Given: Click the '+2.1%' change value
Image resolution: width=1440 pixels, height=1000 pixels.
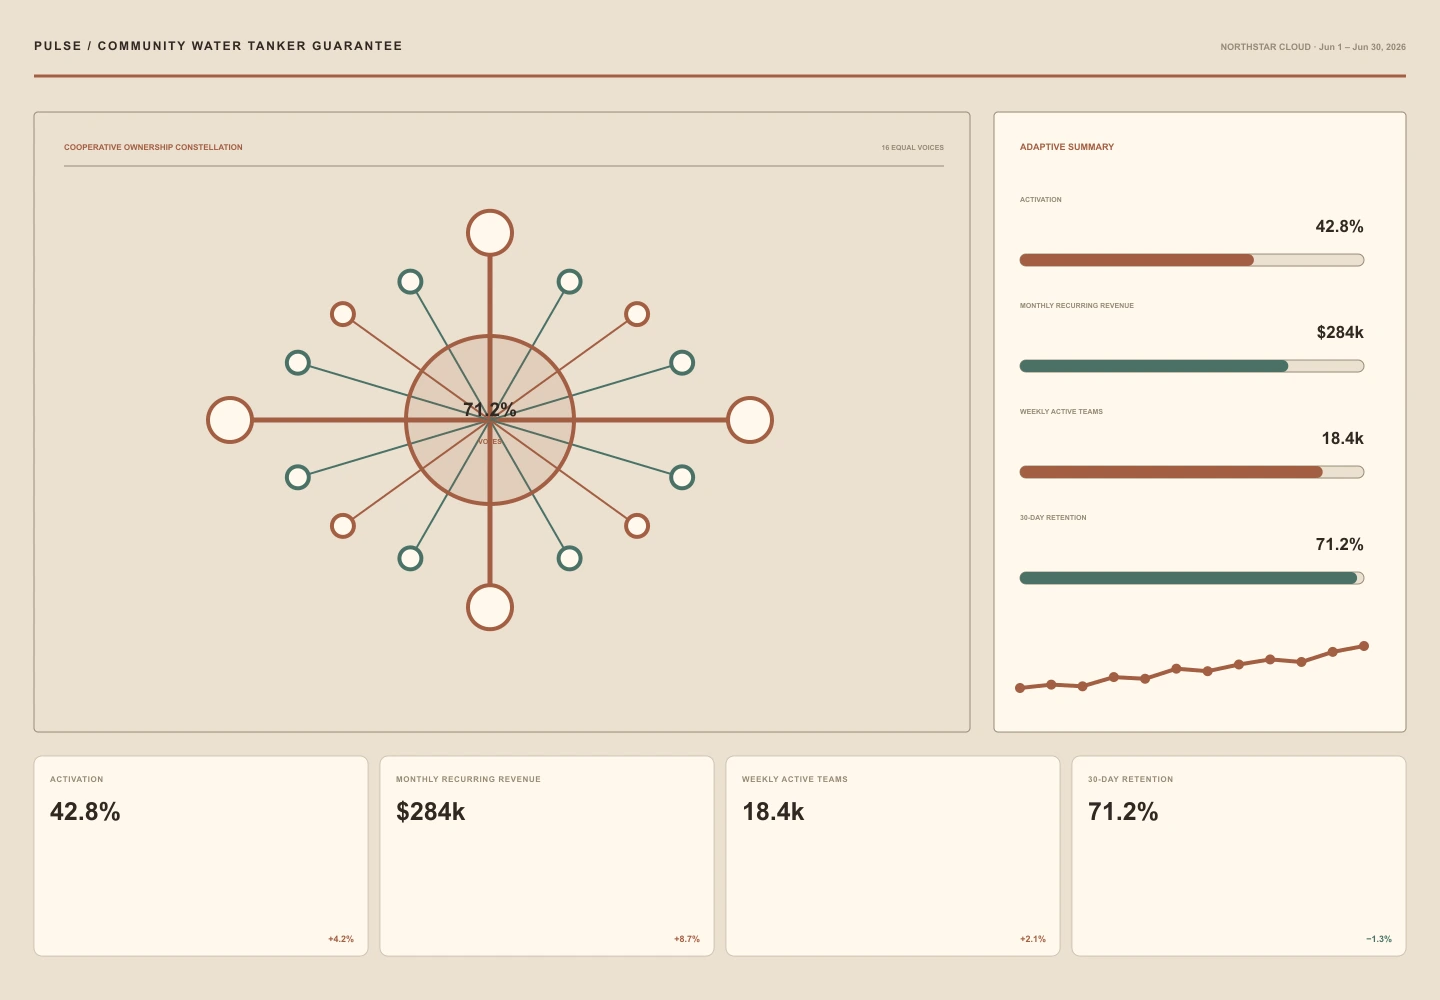Looking at the screenshot, I should [x=1033, y=939].
